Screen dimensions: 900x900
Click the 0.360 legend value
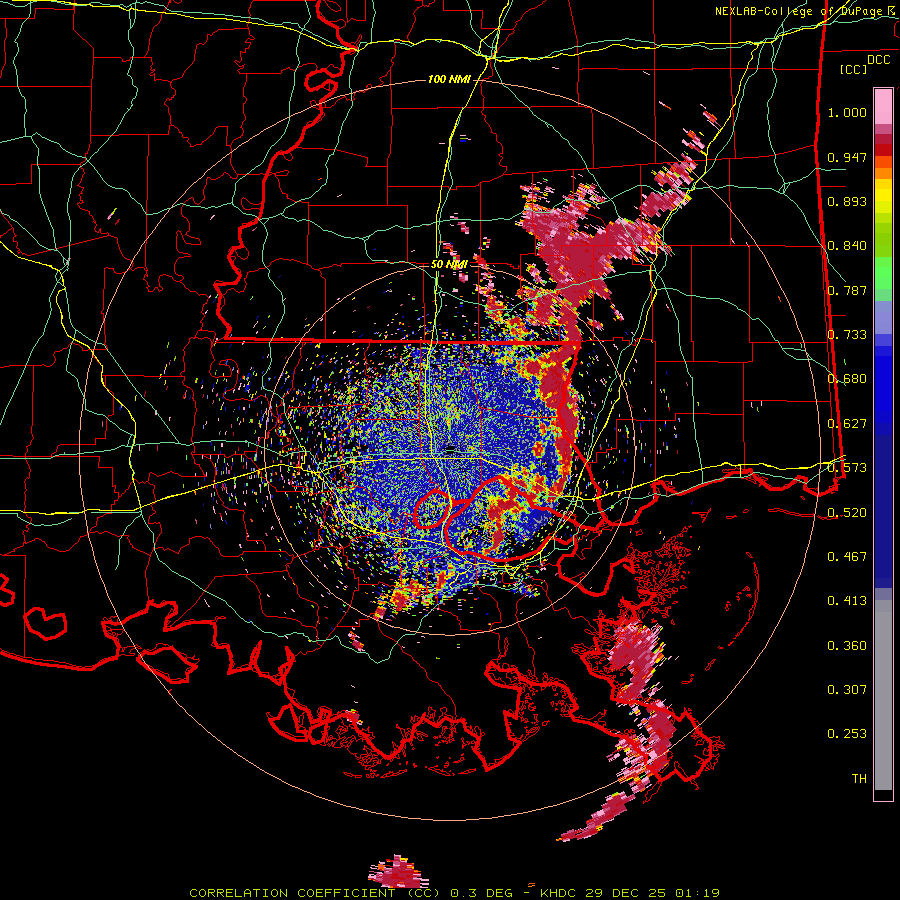pyautogui.click(x=847, y=646)
